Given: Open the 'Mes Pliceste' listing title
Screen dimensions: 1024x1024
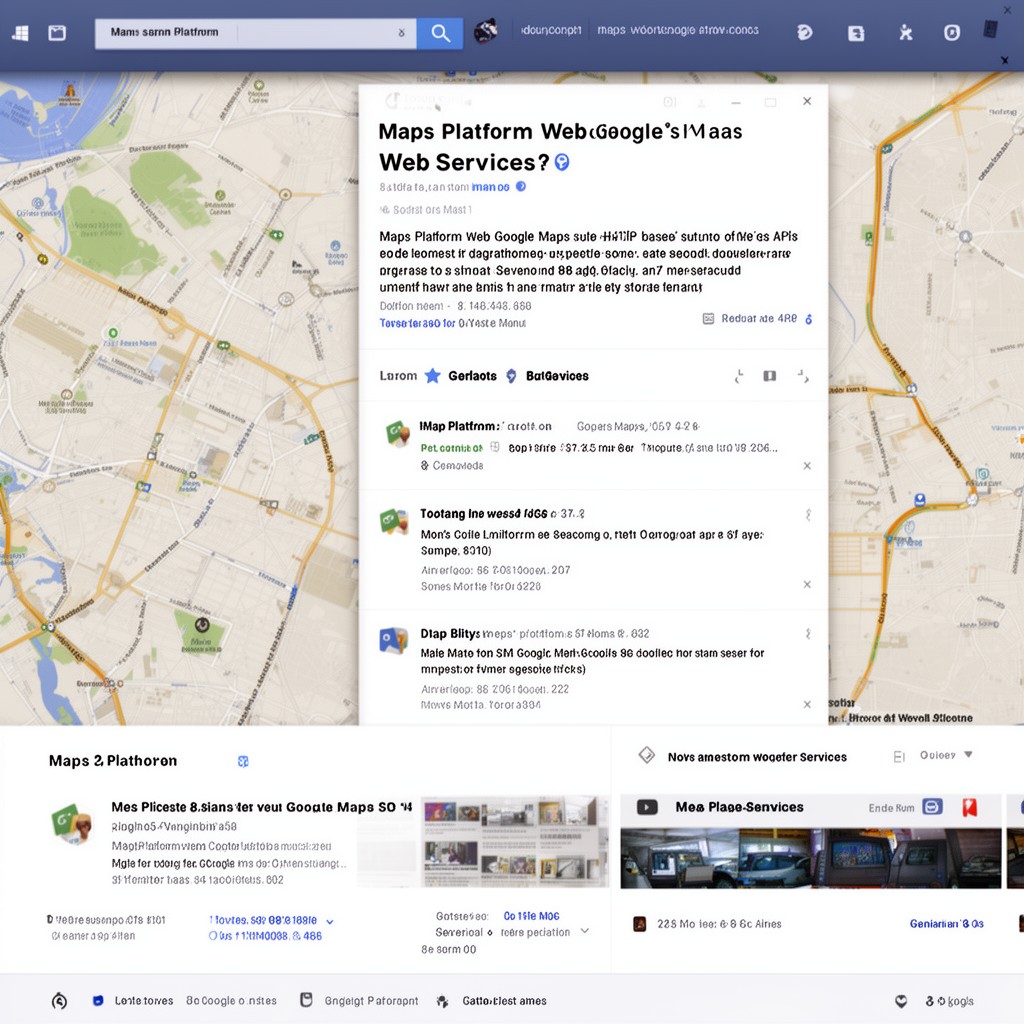Looking at the screenshot, I should point(261,807).
